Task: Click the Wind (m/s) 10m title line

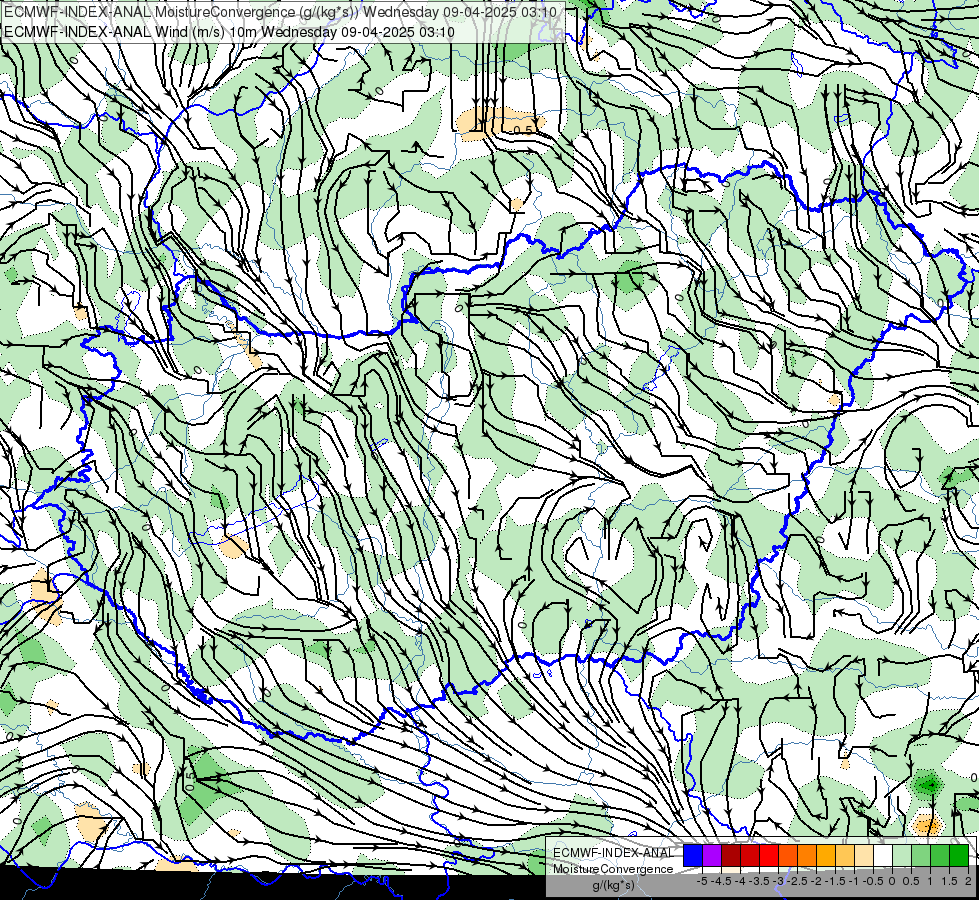Action: pyautogui.click(x=229, y=32)
